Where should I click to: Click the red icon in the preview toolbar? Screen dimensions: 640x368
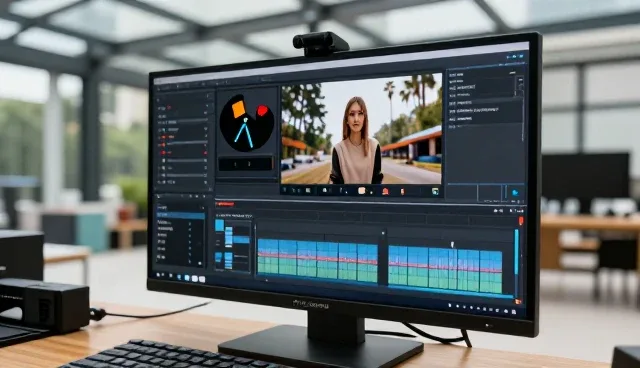click(x=385, y=191)
